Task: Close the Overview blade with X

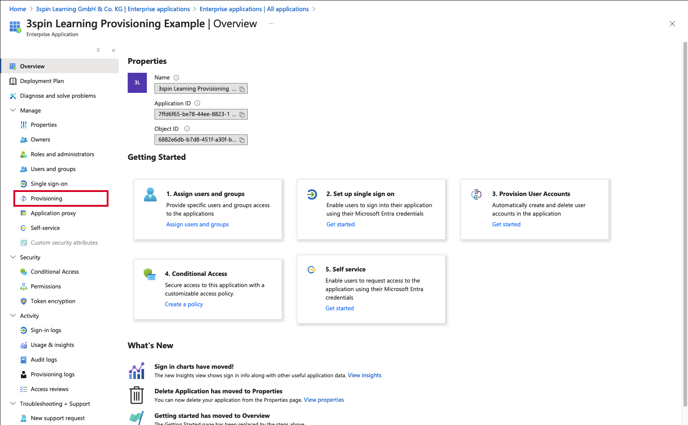Action: pyautogui.click(x=672, y=24)
